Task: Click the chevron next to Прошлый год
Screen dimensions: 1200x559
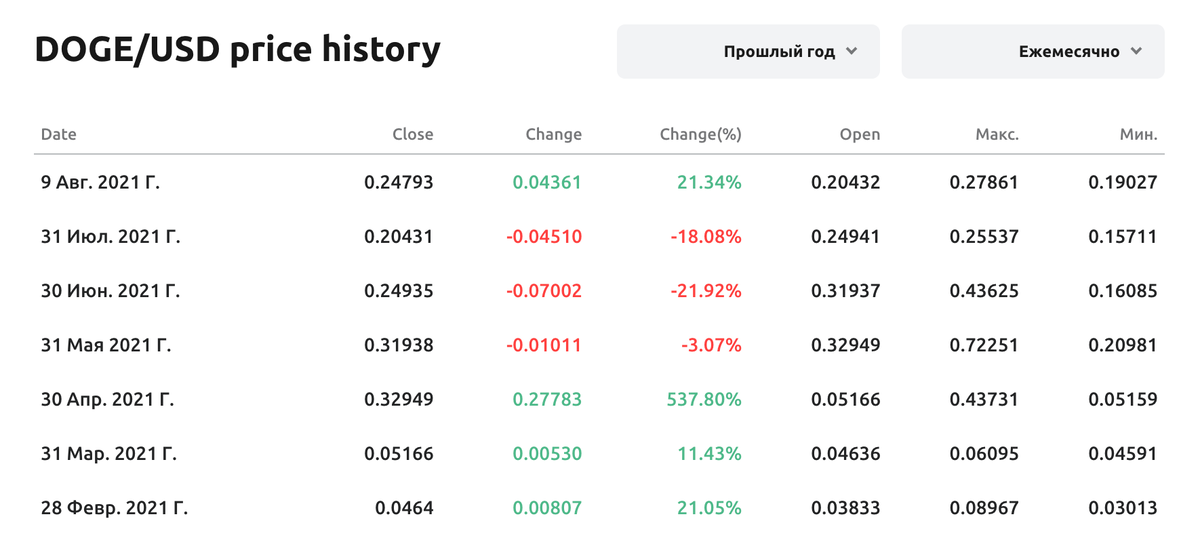Action: 851,52
